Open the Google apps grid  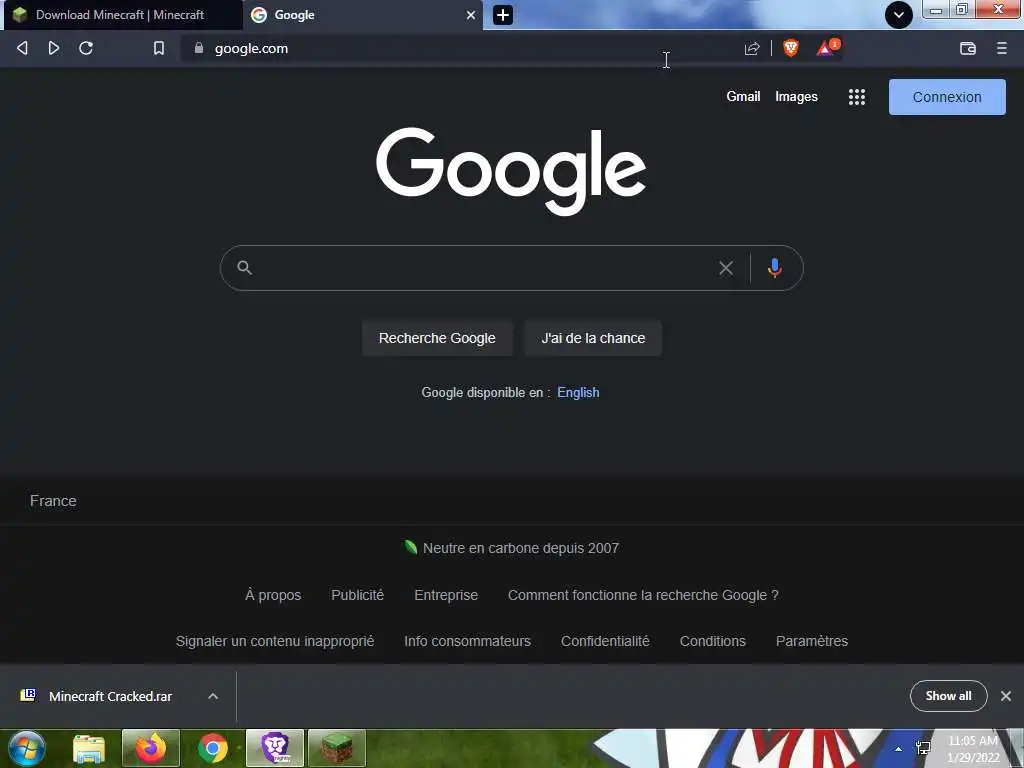[856, 97]
